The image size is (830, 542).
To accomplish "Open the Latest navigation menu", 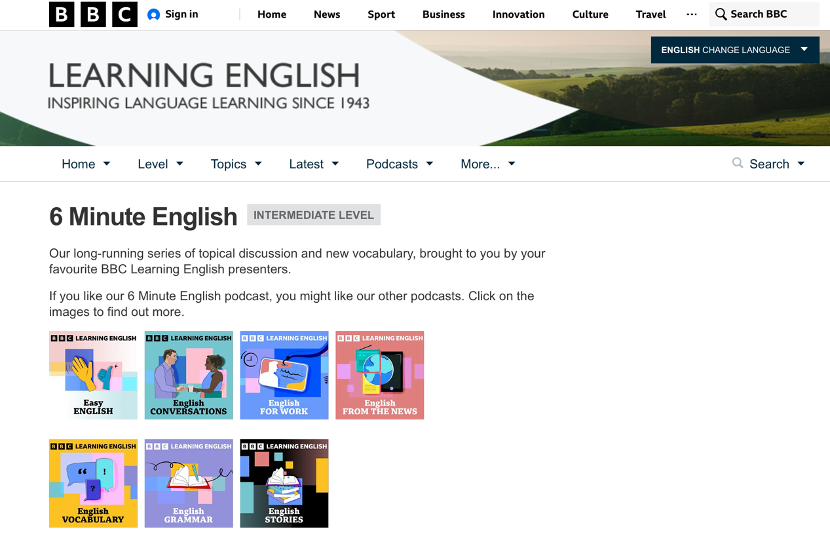I will tap(313, 164).
